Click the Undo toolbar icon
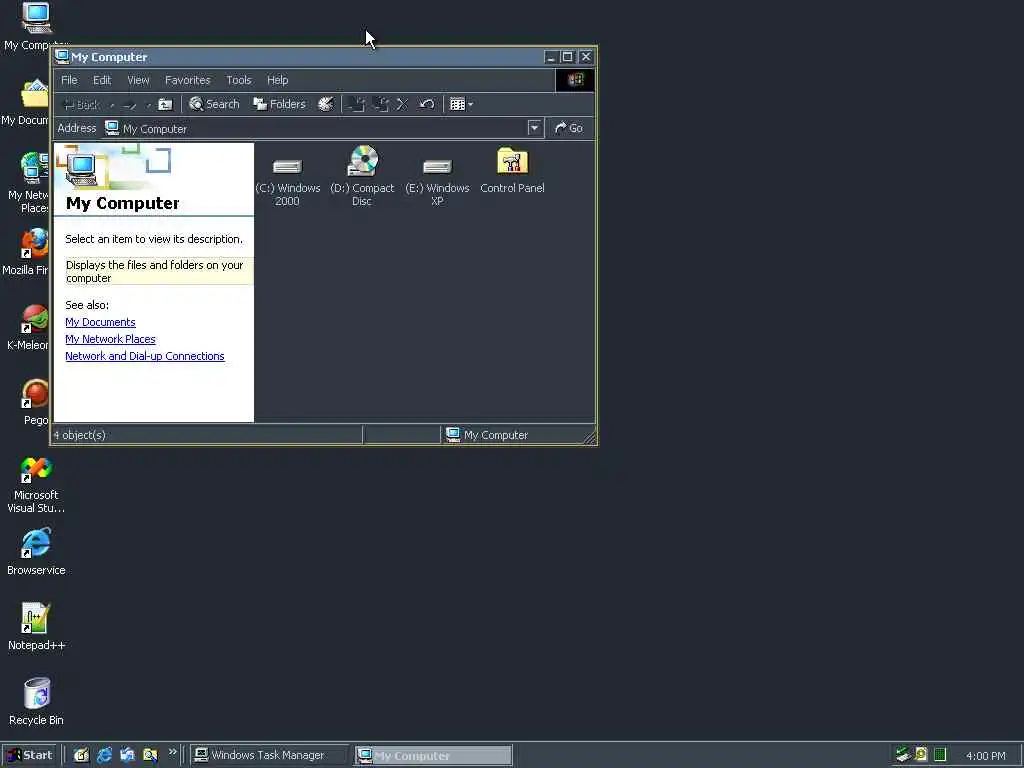The image size is (1024, 768). pos(426,104)
